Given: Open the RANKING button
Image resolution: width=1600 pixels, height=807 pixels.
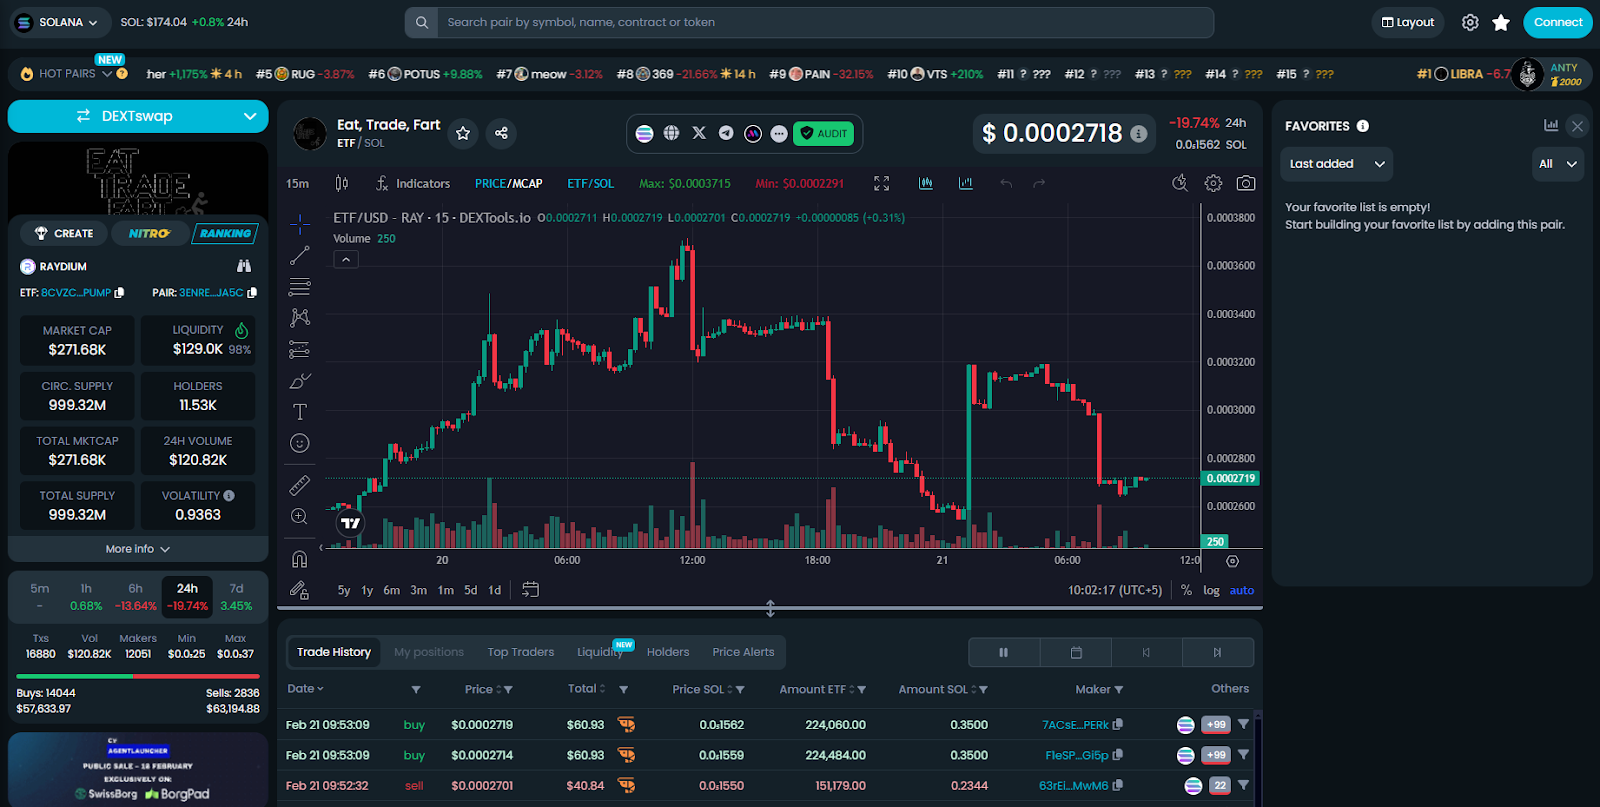Looking at the screenshot, I should pos(225,233).
